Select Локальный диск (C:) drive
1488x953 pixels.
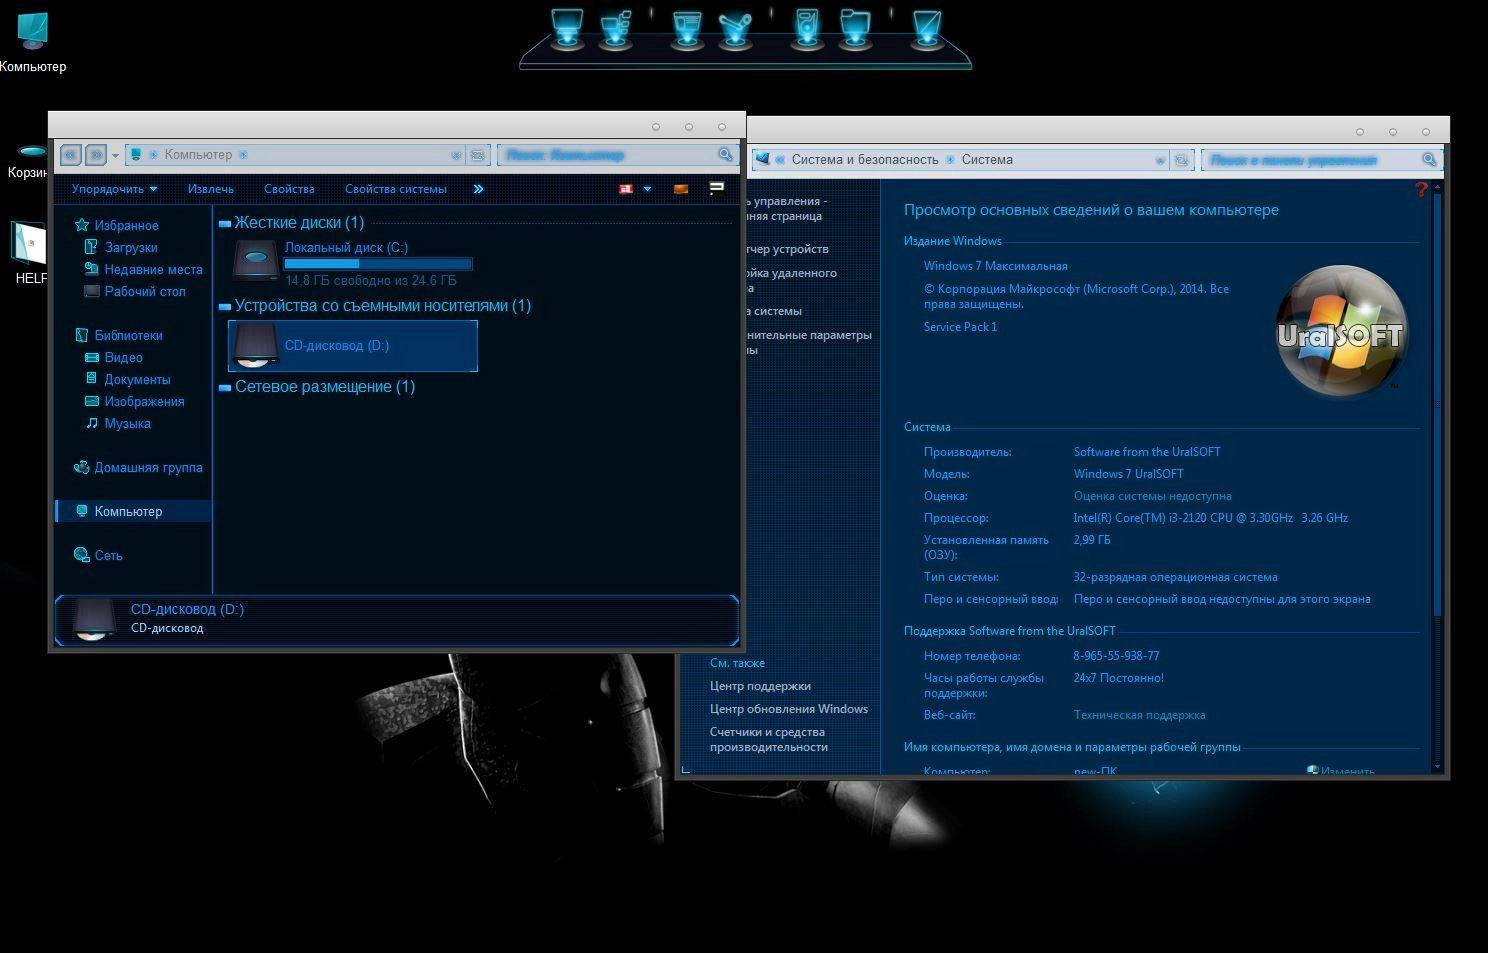(353, 262)
